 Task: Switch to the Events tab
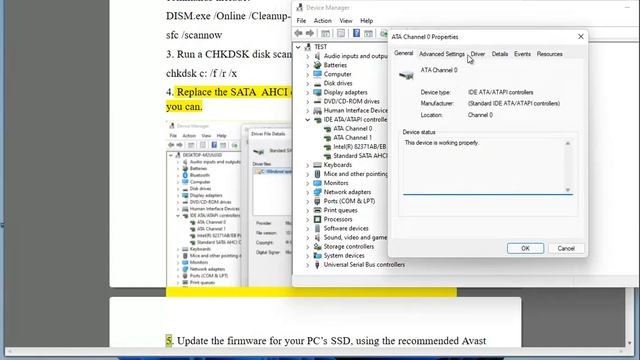click(x=522, y=54)
